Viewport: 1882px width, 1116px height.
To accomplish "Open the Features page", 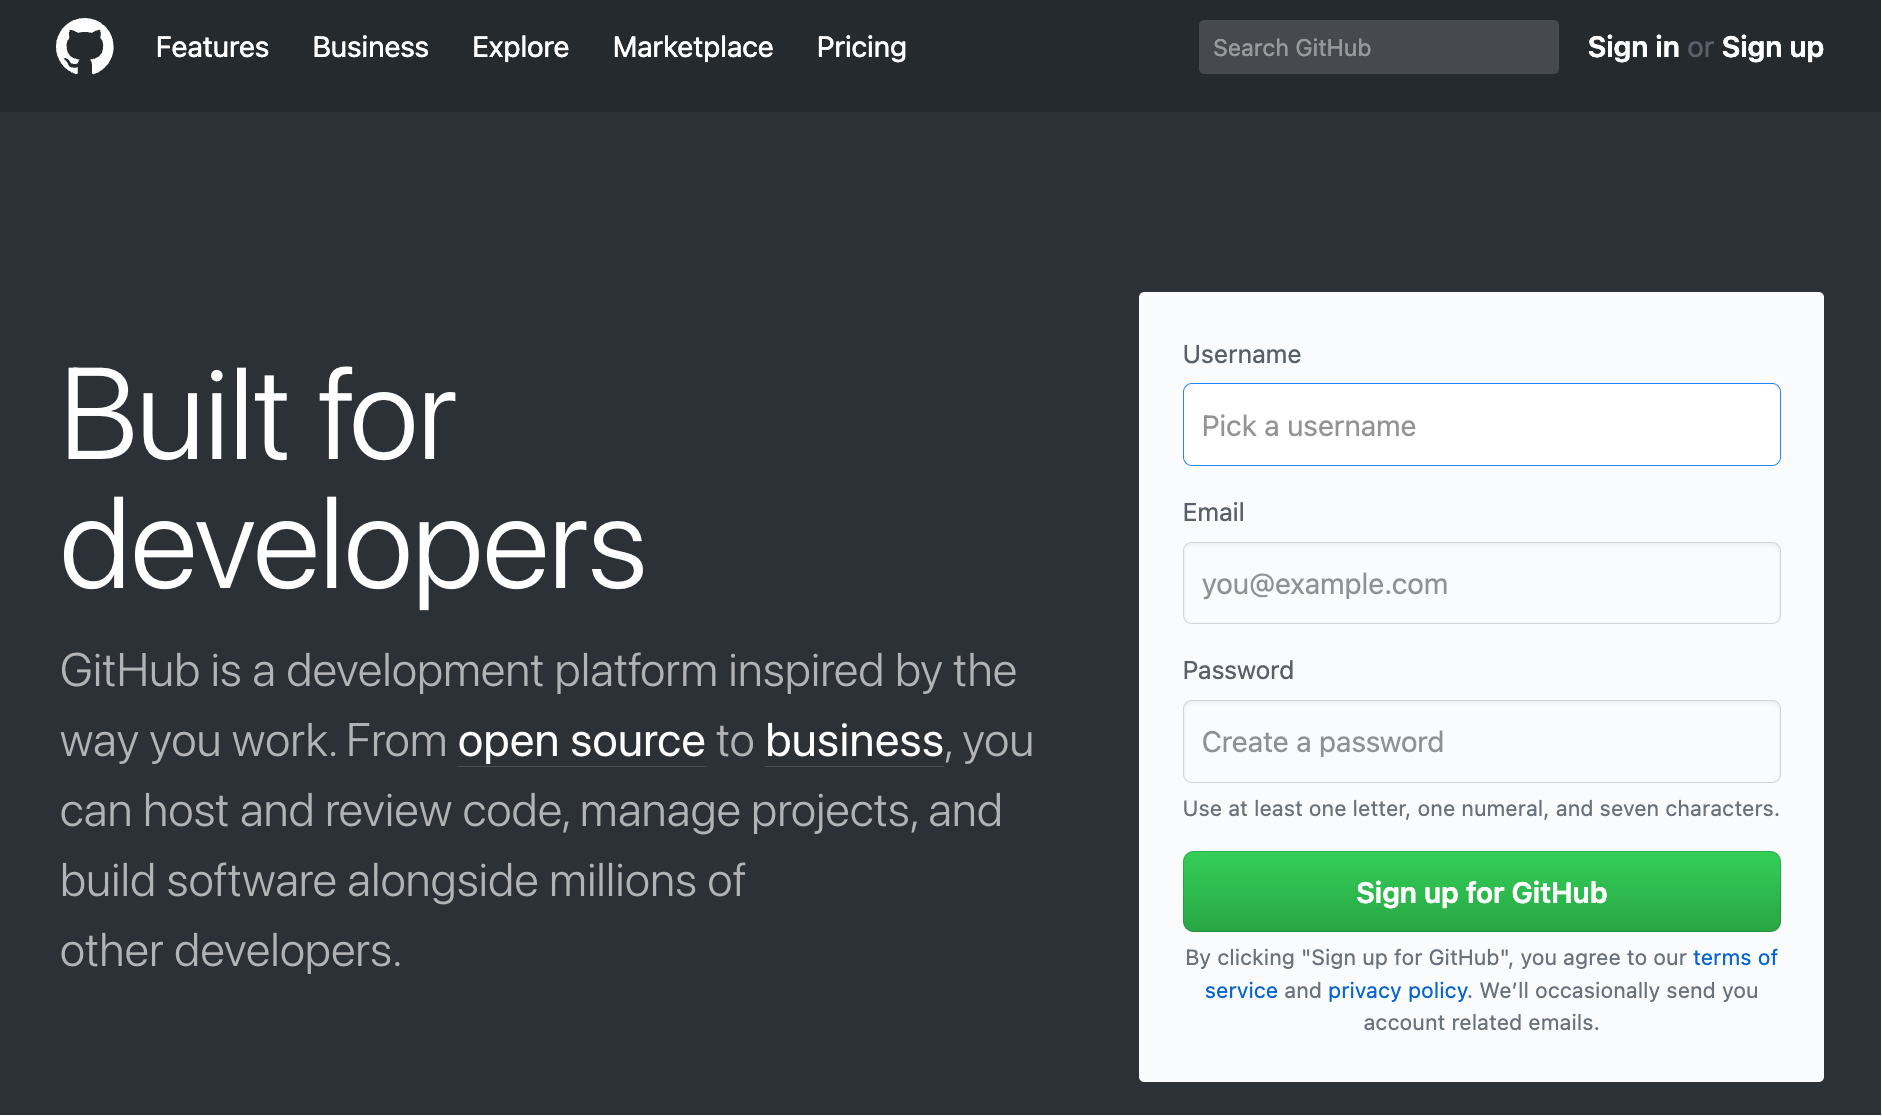I will point(212,47).
